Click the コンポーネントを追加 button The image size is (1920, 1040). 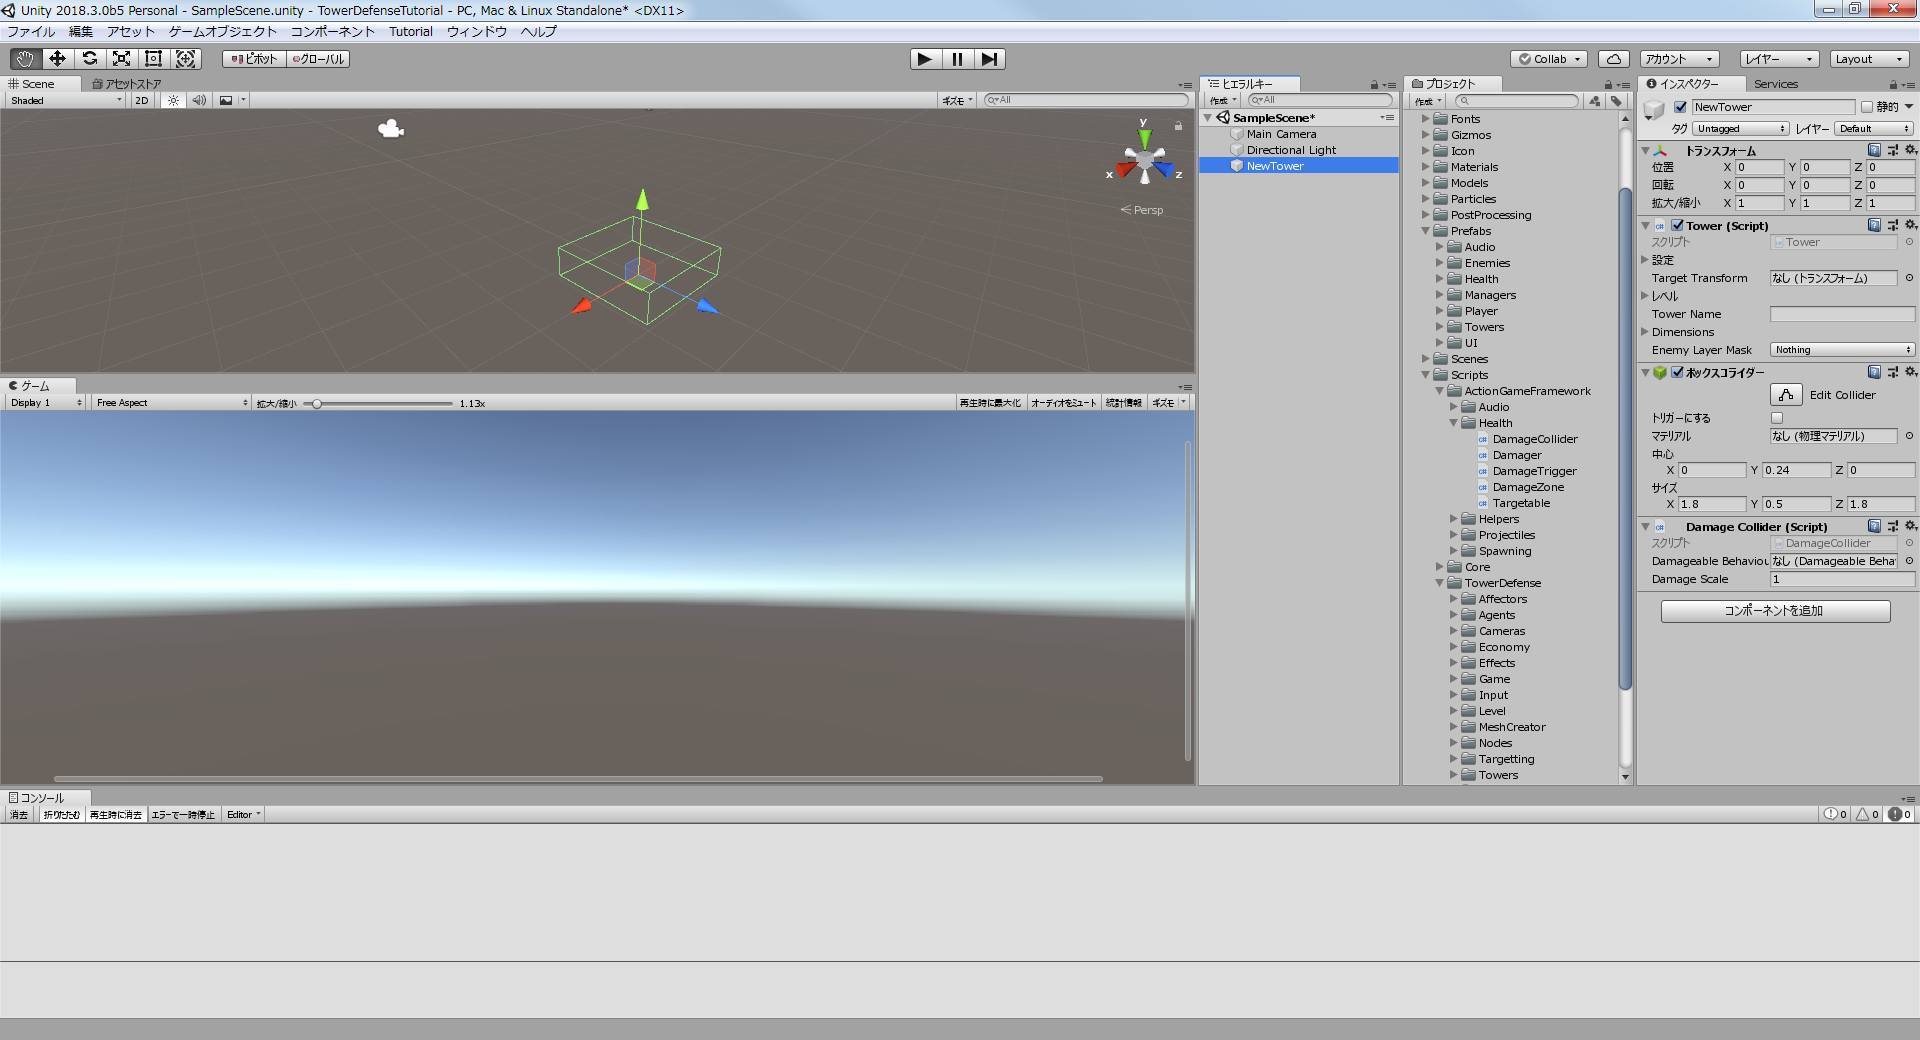click(1775, 611)
